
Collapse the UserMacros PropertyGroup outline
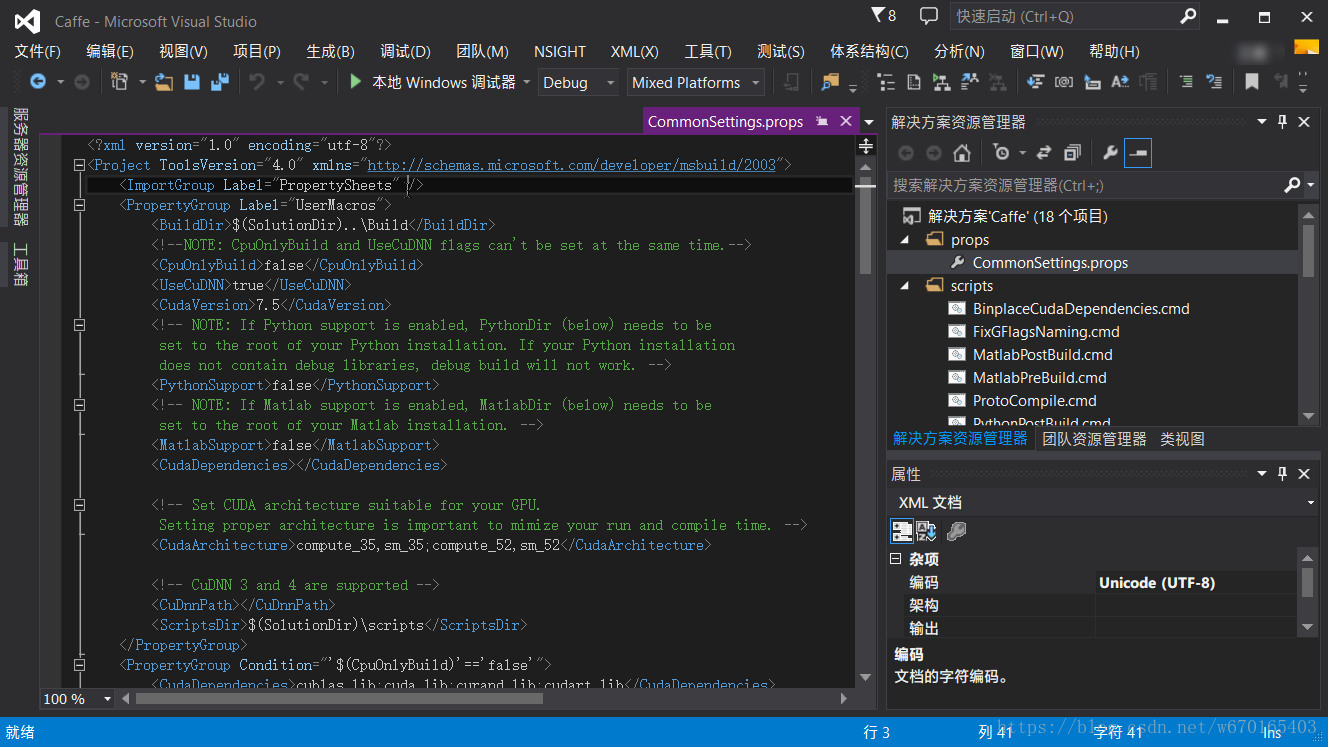(x=79, y=205)
